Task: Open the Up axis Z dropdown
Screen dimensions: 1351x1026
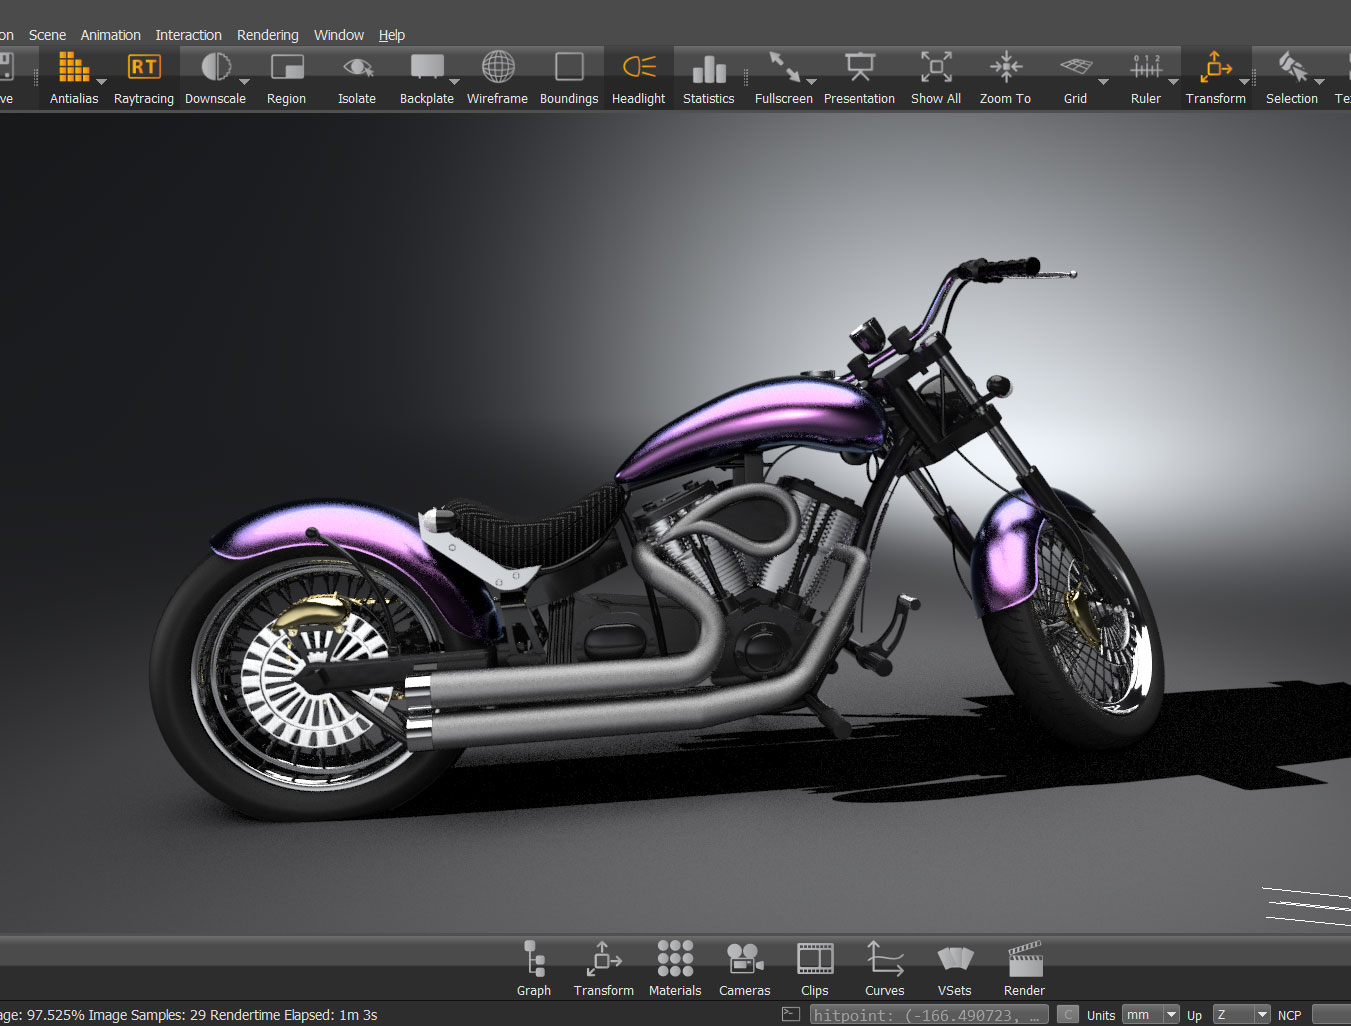Action: pyautogui.click(x=1241, y=1015)
